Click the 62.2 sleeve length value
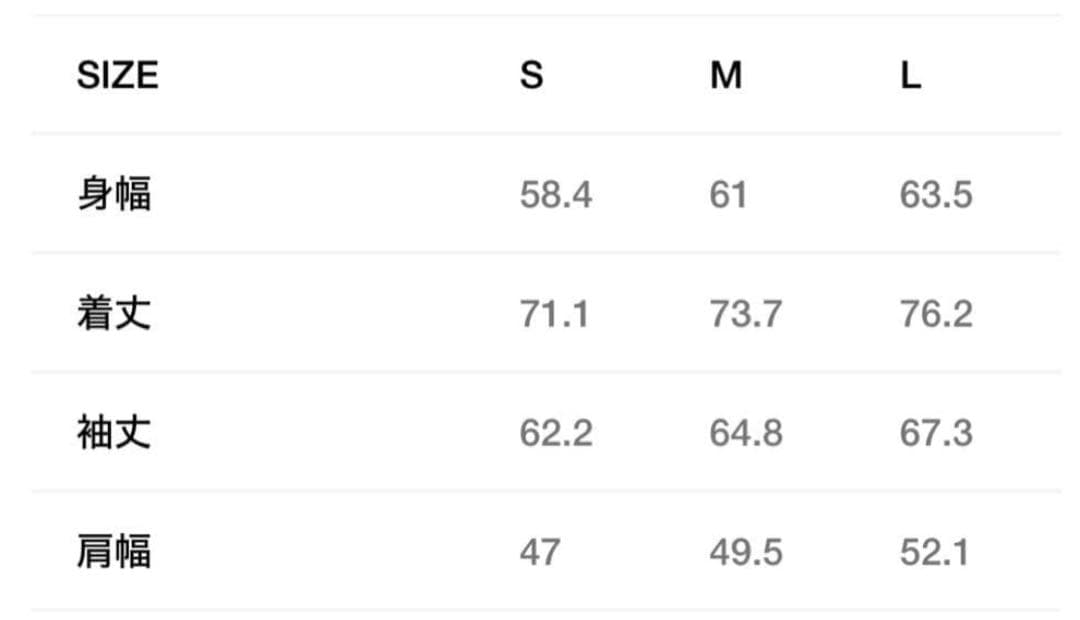Image resolution: width=1080 pixels, height=620 pixels. point(555,433)
